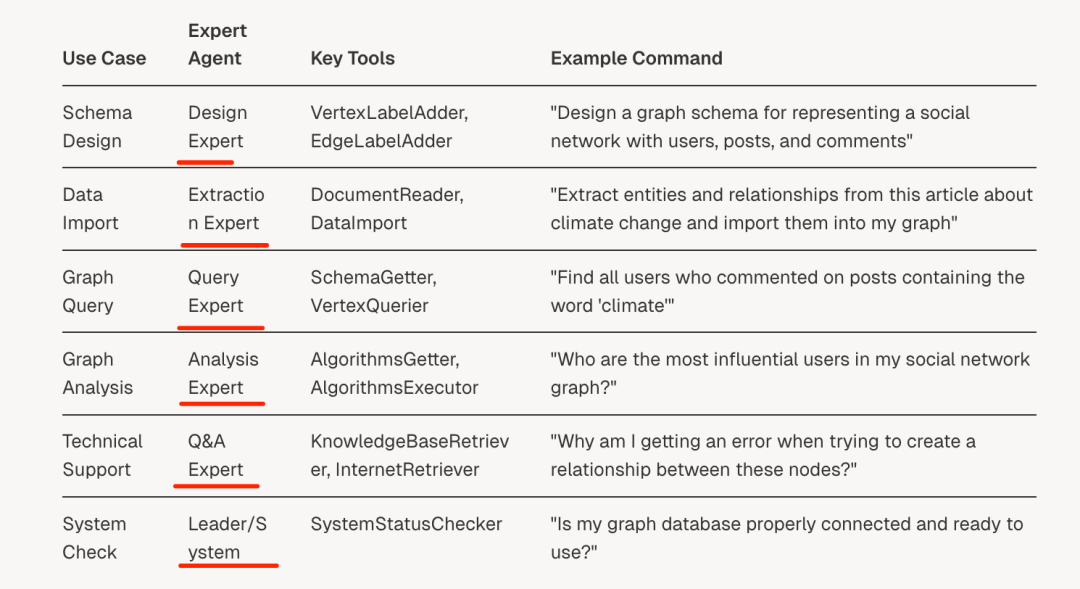The width and height of the screenshot is (1080, 589).
Task: Click the Key Tools column header
Action: (x=353, y=59)
